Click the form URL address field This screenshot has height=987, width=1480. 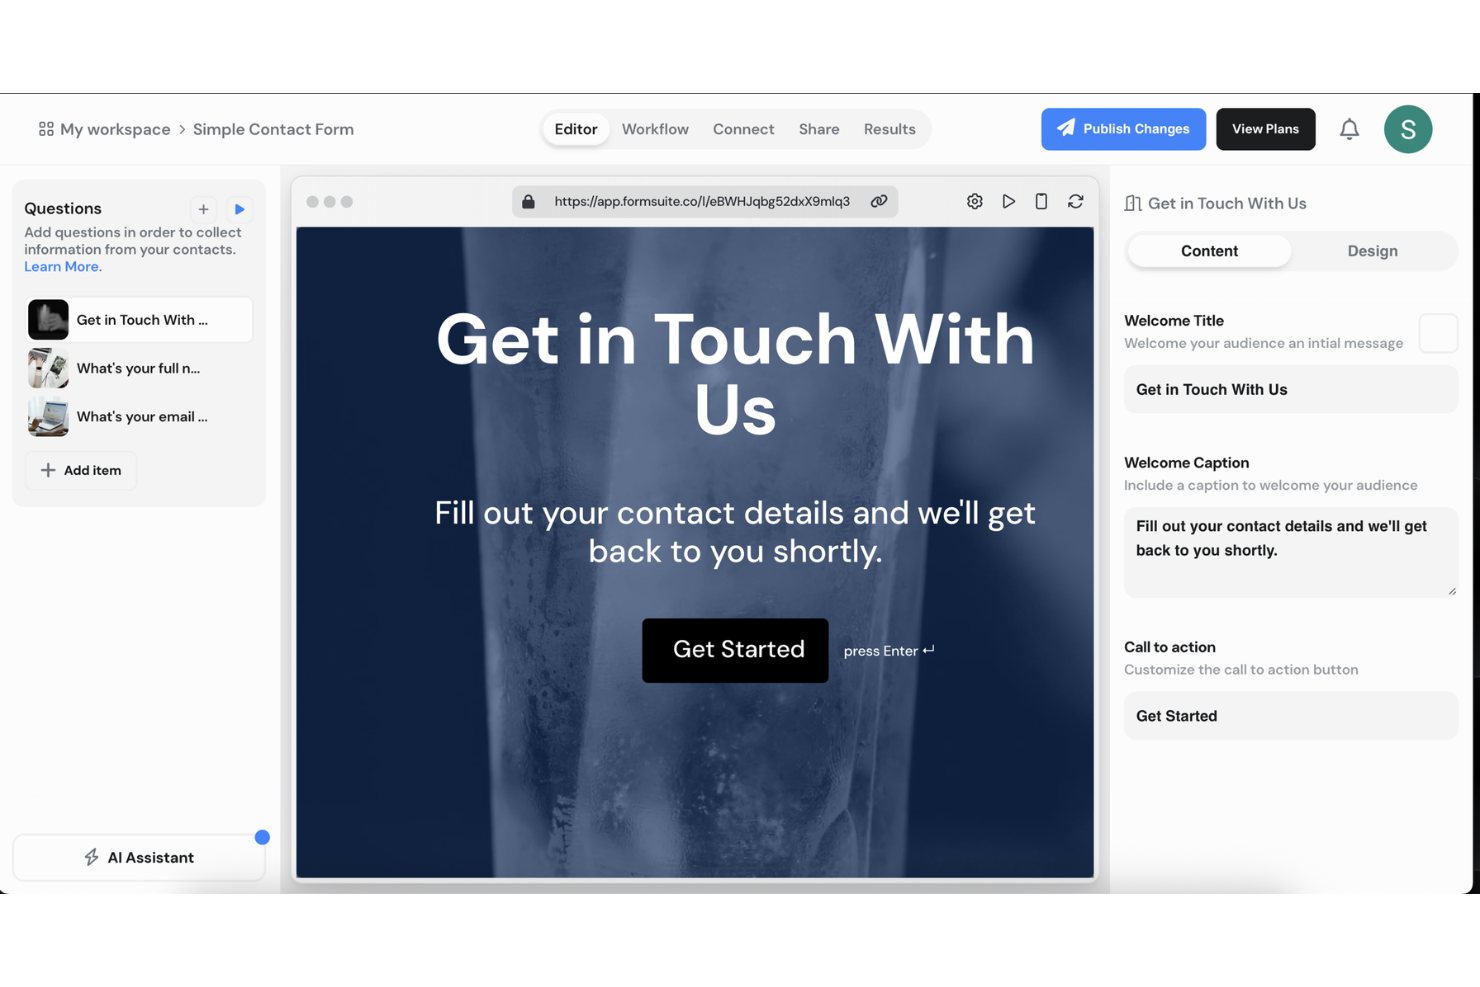point(702,201)
